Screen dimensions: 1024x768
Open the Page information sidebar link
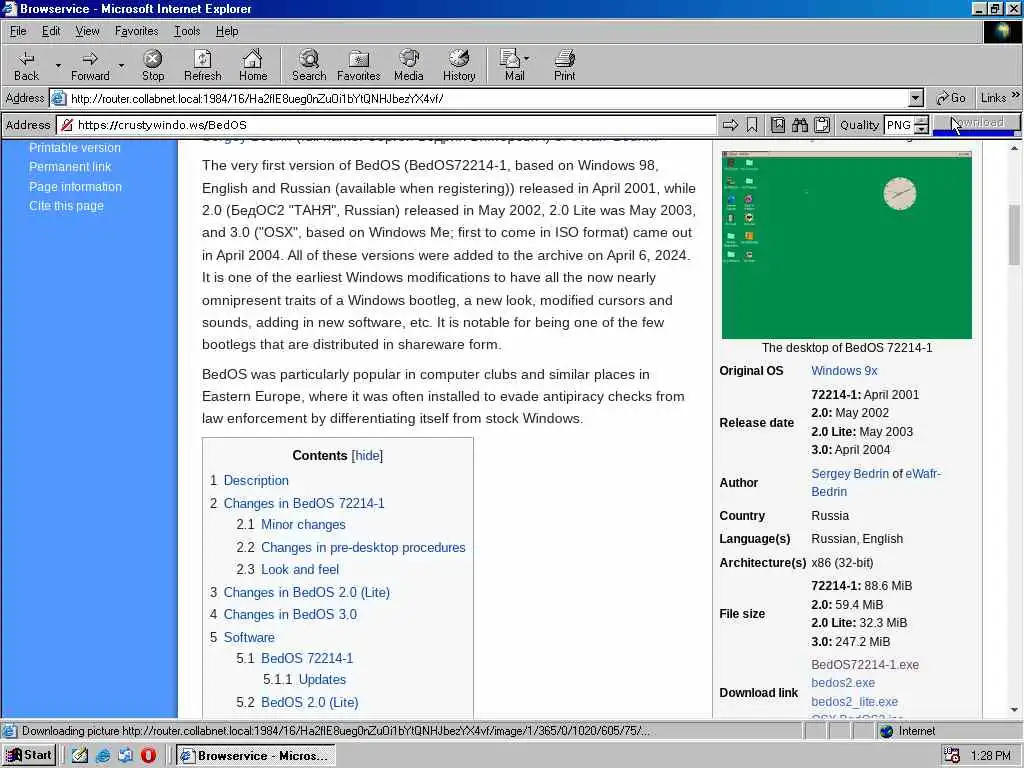75,187
